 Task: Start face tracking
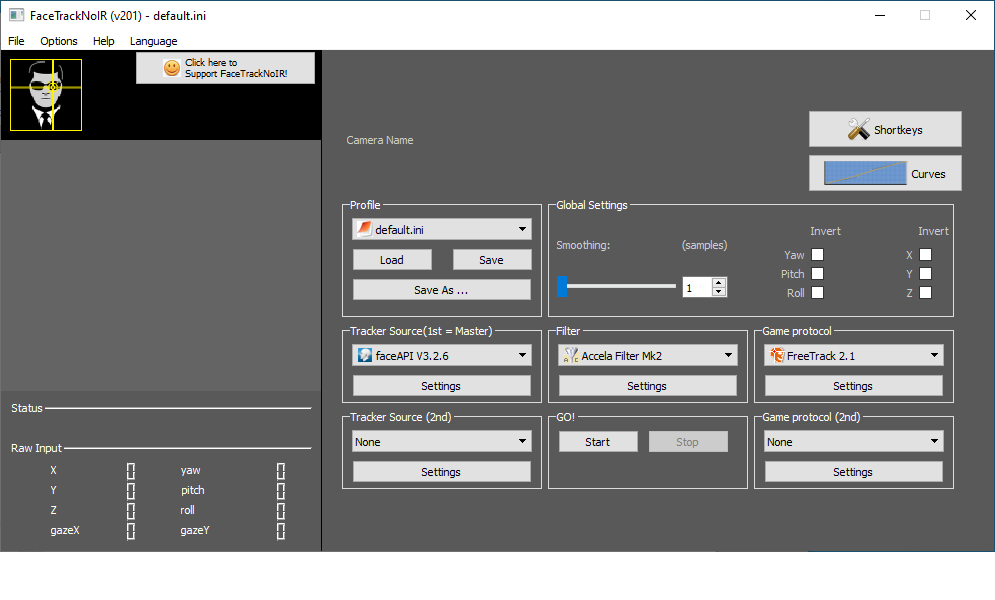[598, 441]
